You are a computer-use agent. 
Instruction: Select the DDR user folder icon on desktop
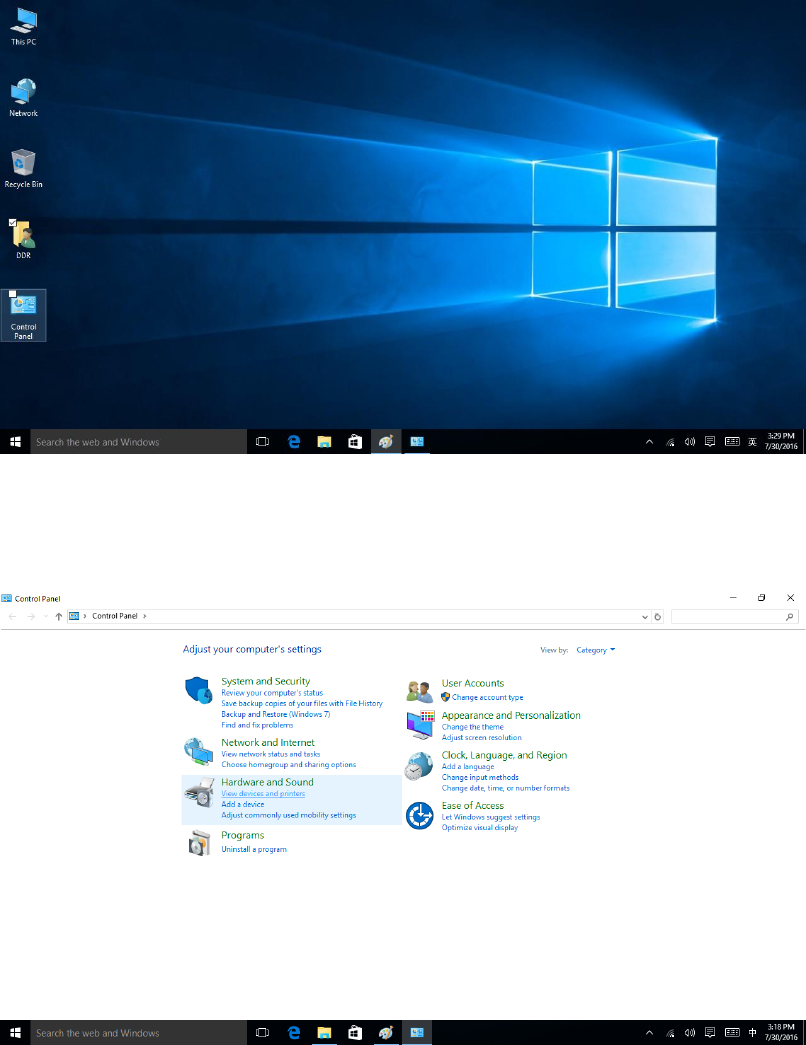[x=23, y=239]
